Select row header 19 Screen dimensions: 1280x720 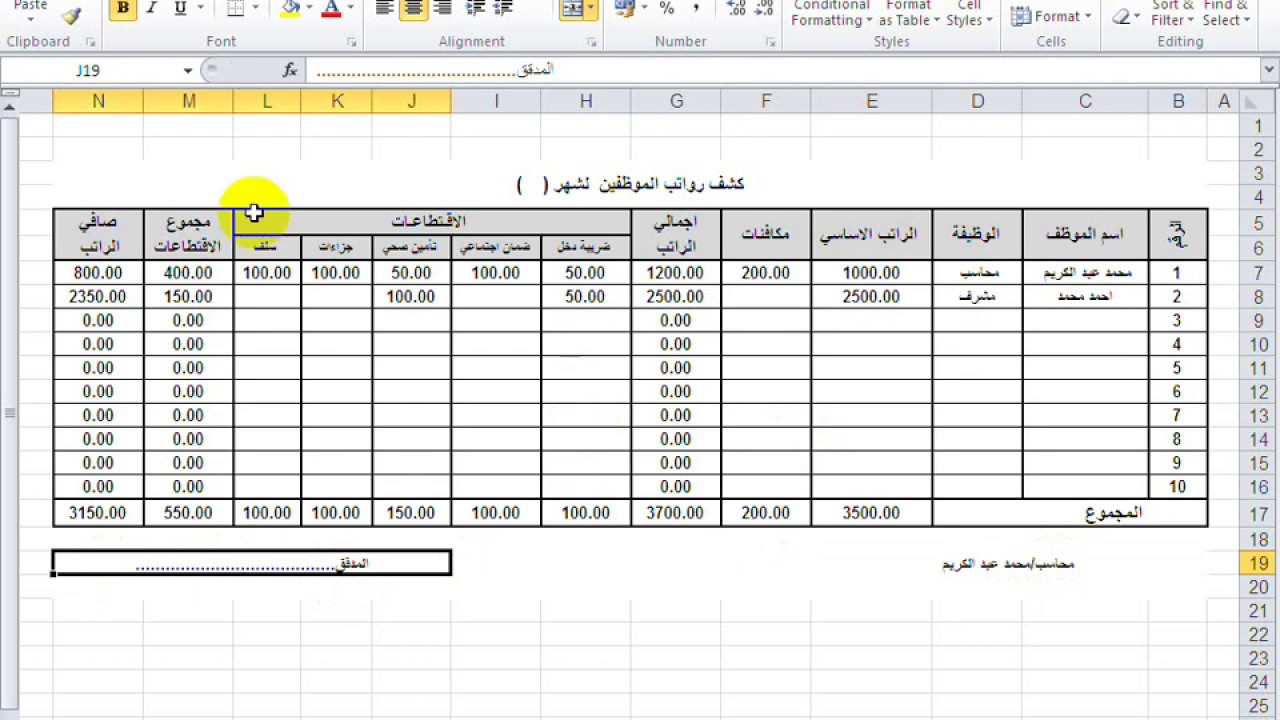click(1258, 563)
